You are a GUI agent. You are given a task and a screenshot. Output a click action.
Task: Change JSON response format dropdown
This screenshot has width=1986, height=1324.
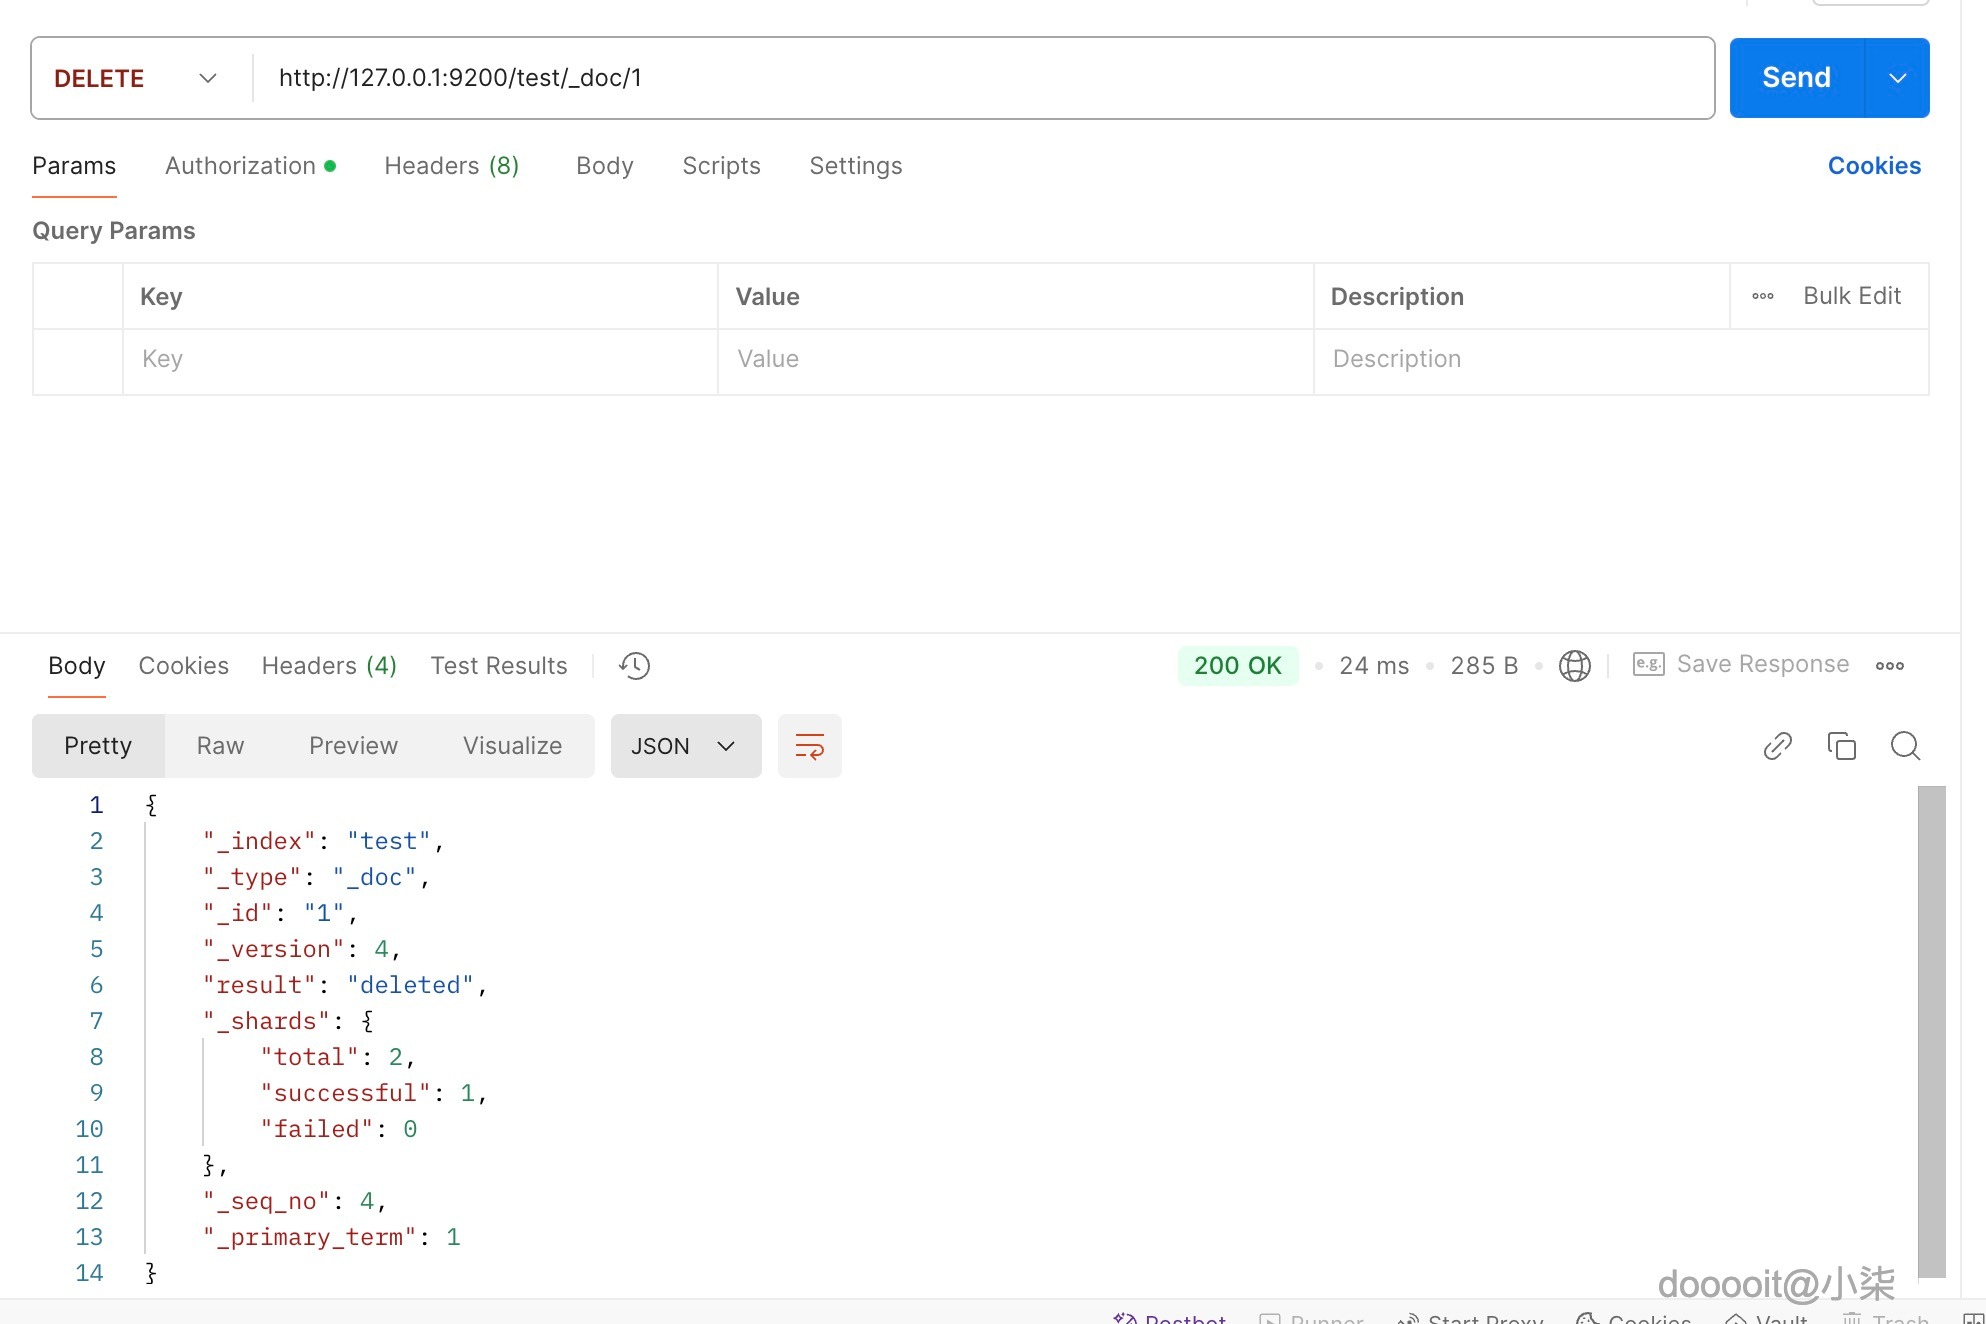pos(685,746)
